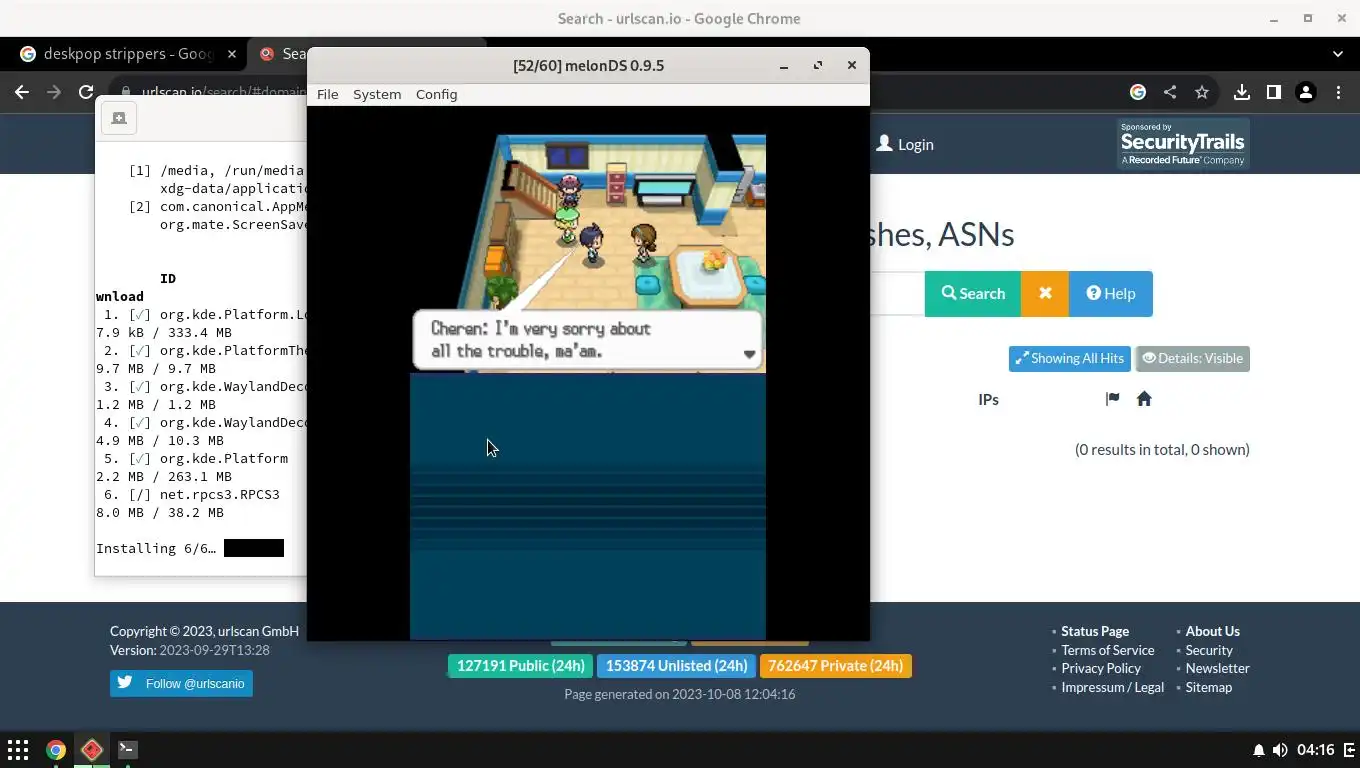Viewport: 1360px width, 768px height.
Task: Maximize the melonDS window
Action: tap(817, 65)
